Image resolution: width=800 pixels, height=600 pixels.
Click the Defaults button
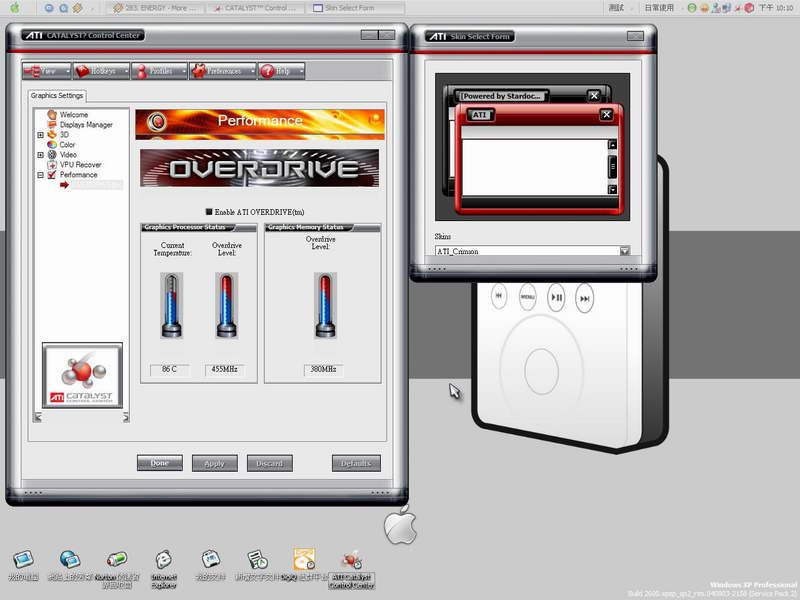coord(356,463)
